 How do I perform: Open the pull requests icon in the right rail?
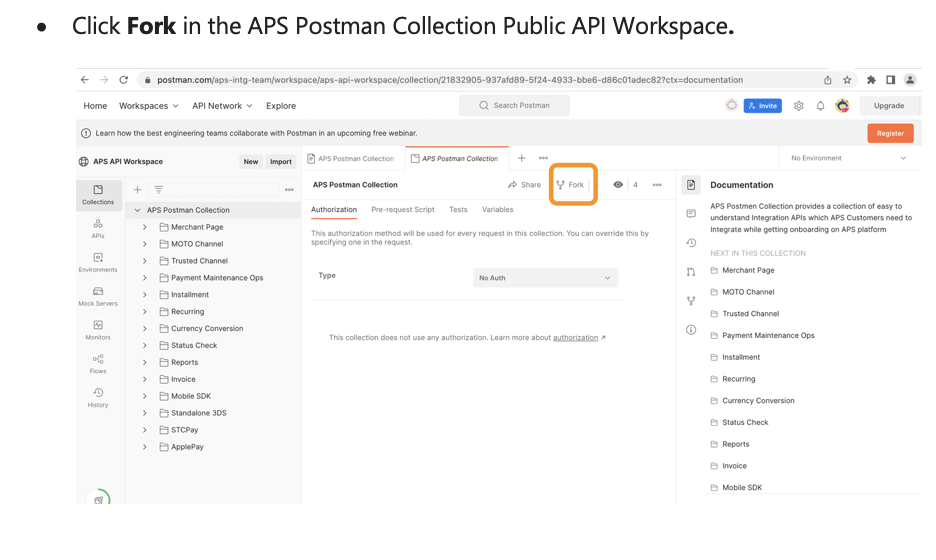click(691, 272)
